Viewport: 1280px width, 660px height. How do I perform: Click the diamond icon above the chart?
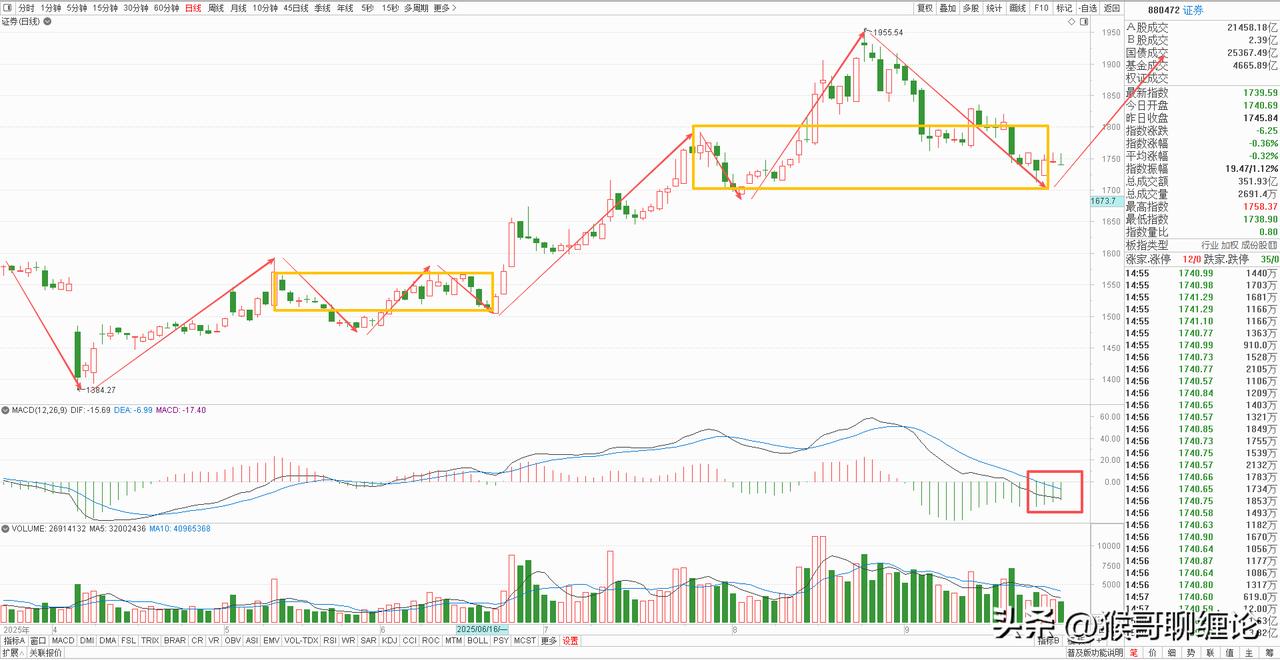[x=1072, y=21]
